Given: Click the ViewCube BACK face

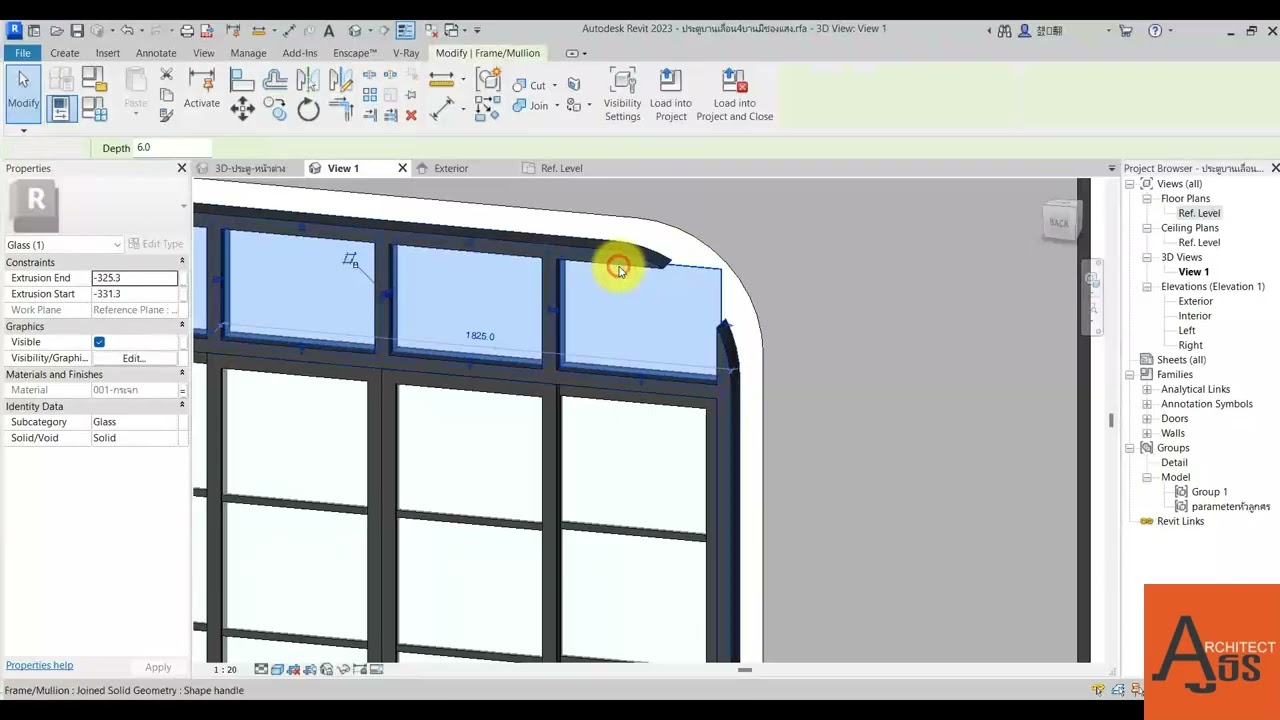Looking at the screenshot, I should pos(1059,222).
